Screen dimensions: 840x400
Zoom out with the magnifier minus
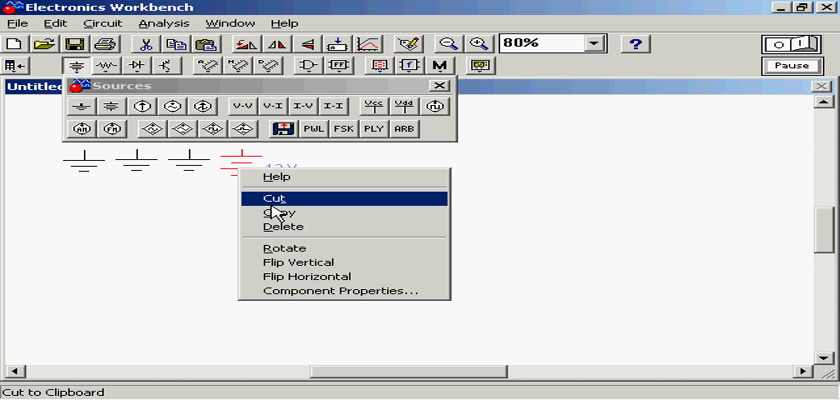[449, 44]
